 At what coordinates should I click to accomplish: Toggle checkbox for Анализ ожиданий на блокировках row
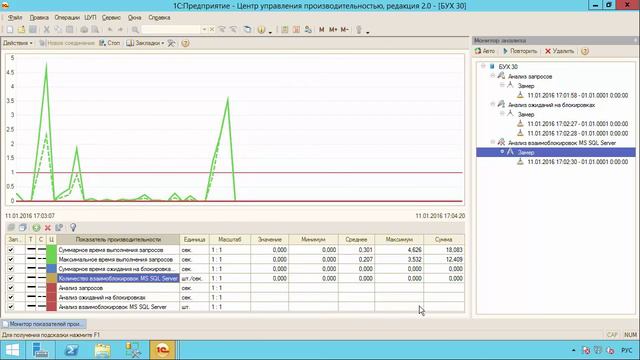tap(11, 297)
